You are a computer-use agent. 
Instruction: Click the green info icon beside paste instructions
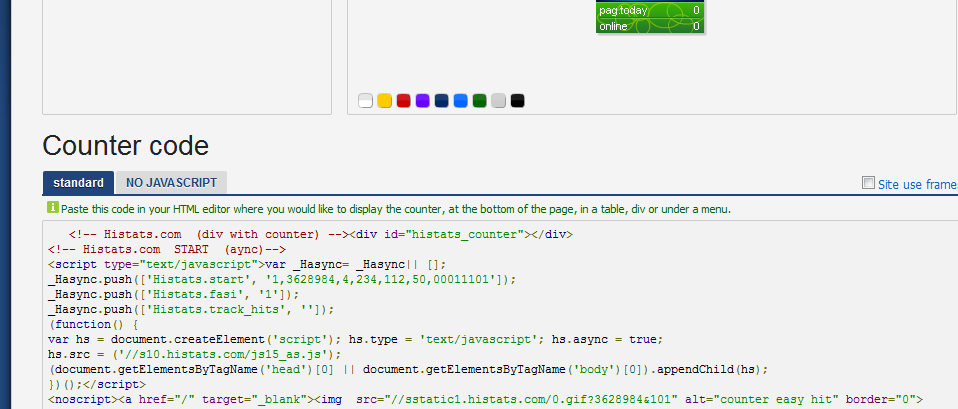coord(53,207)
